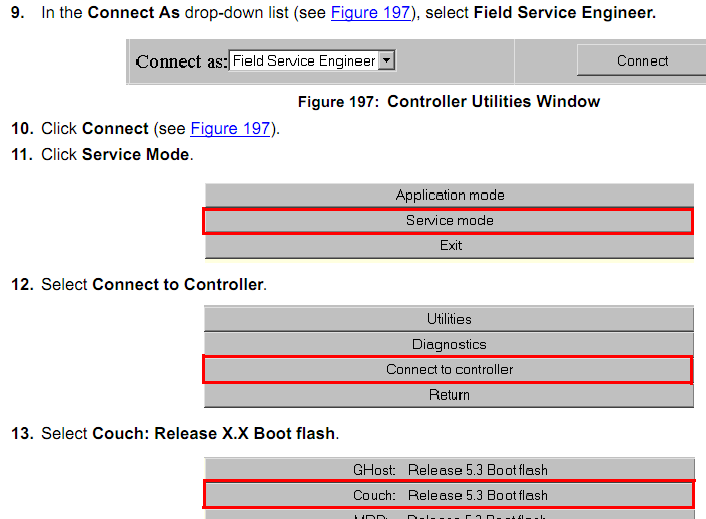Image resolution: width=706 pixels, height=519 pixels.
Task: Select the Diagnostics entry
Action: pos(449,344)
